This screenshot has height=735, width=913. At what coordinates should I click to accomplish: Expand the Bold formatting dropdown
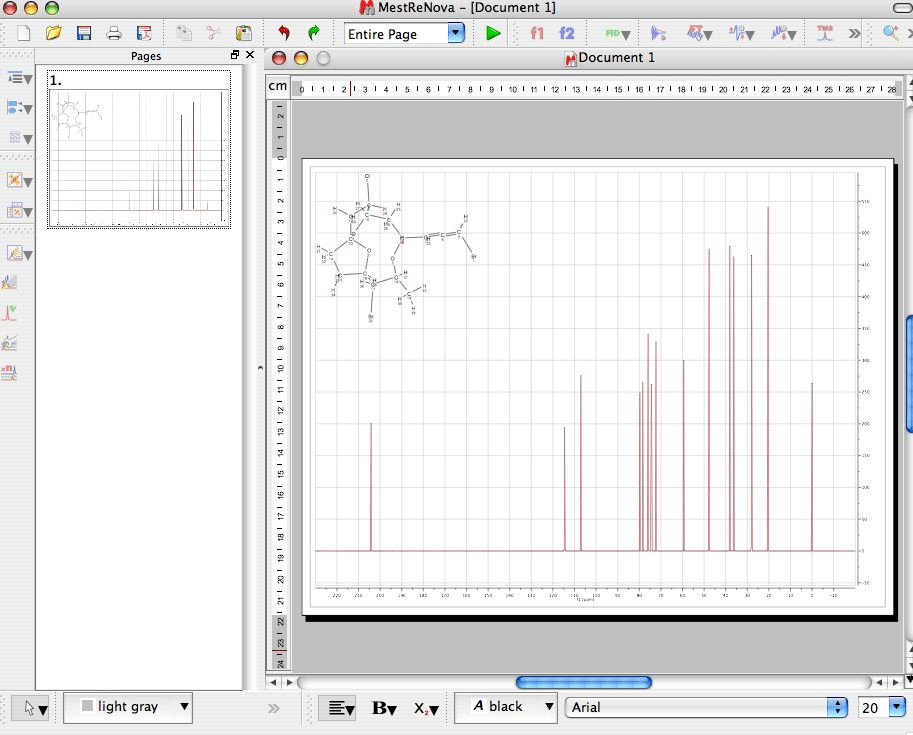click(385, 707)
